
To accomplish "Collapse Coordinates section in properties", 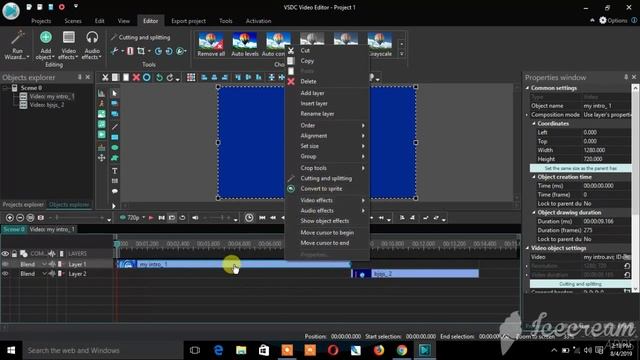I will (534, 124).
